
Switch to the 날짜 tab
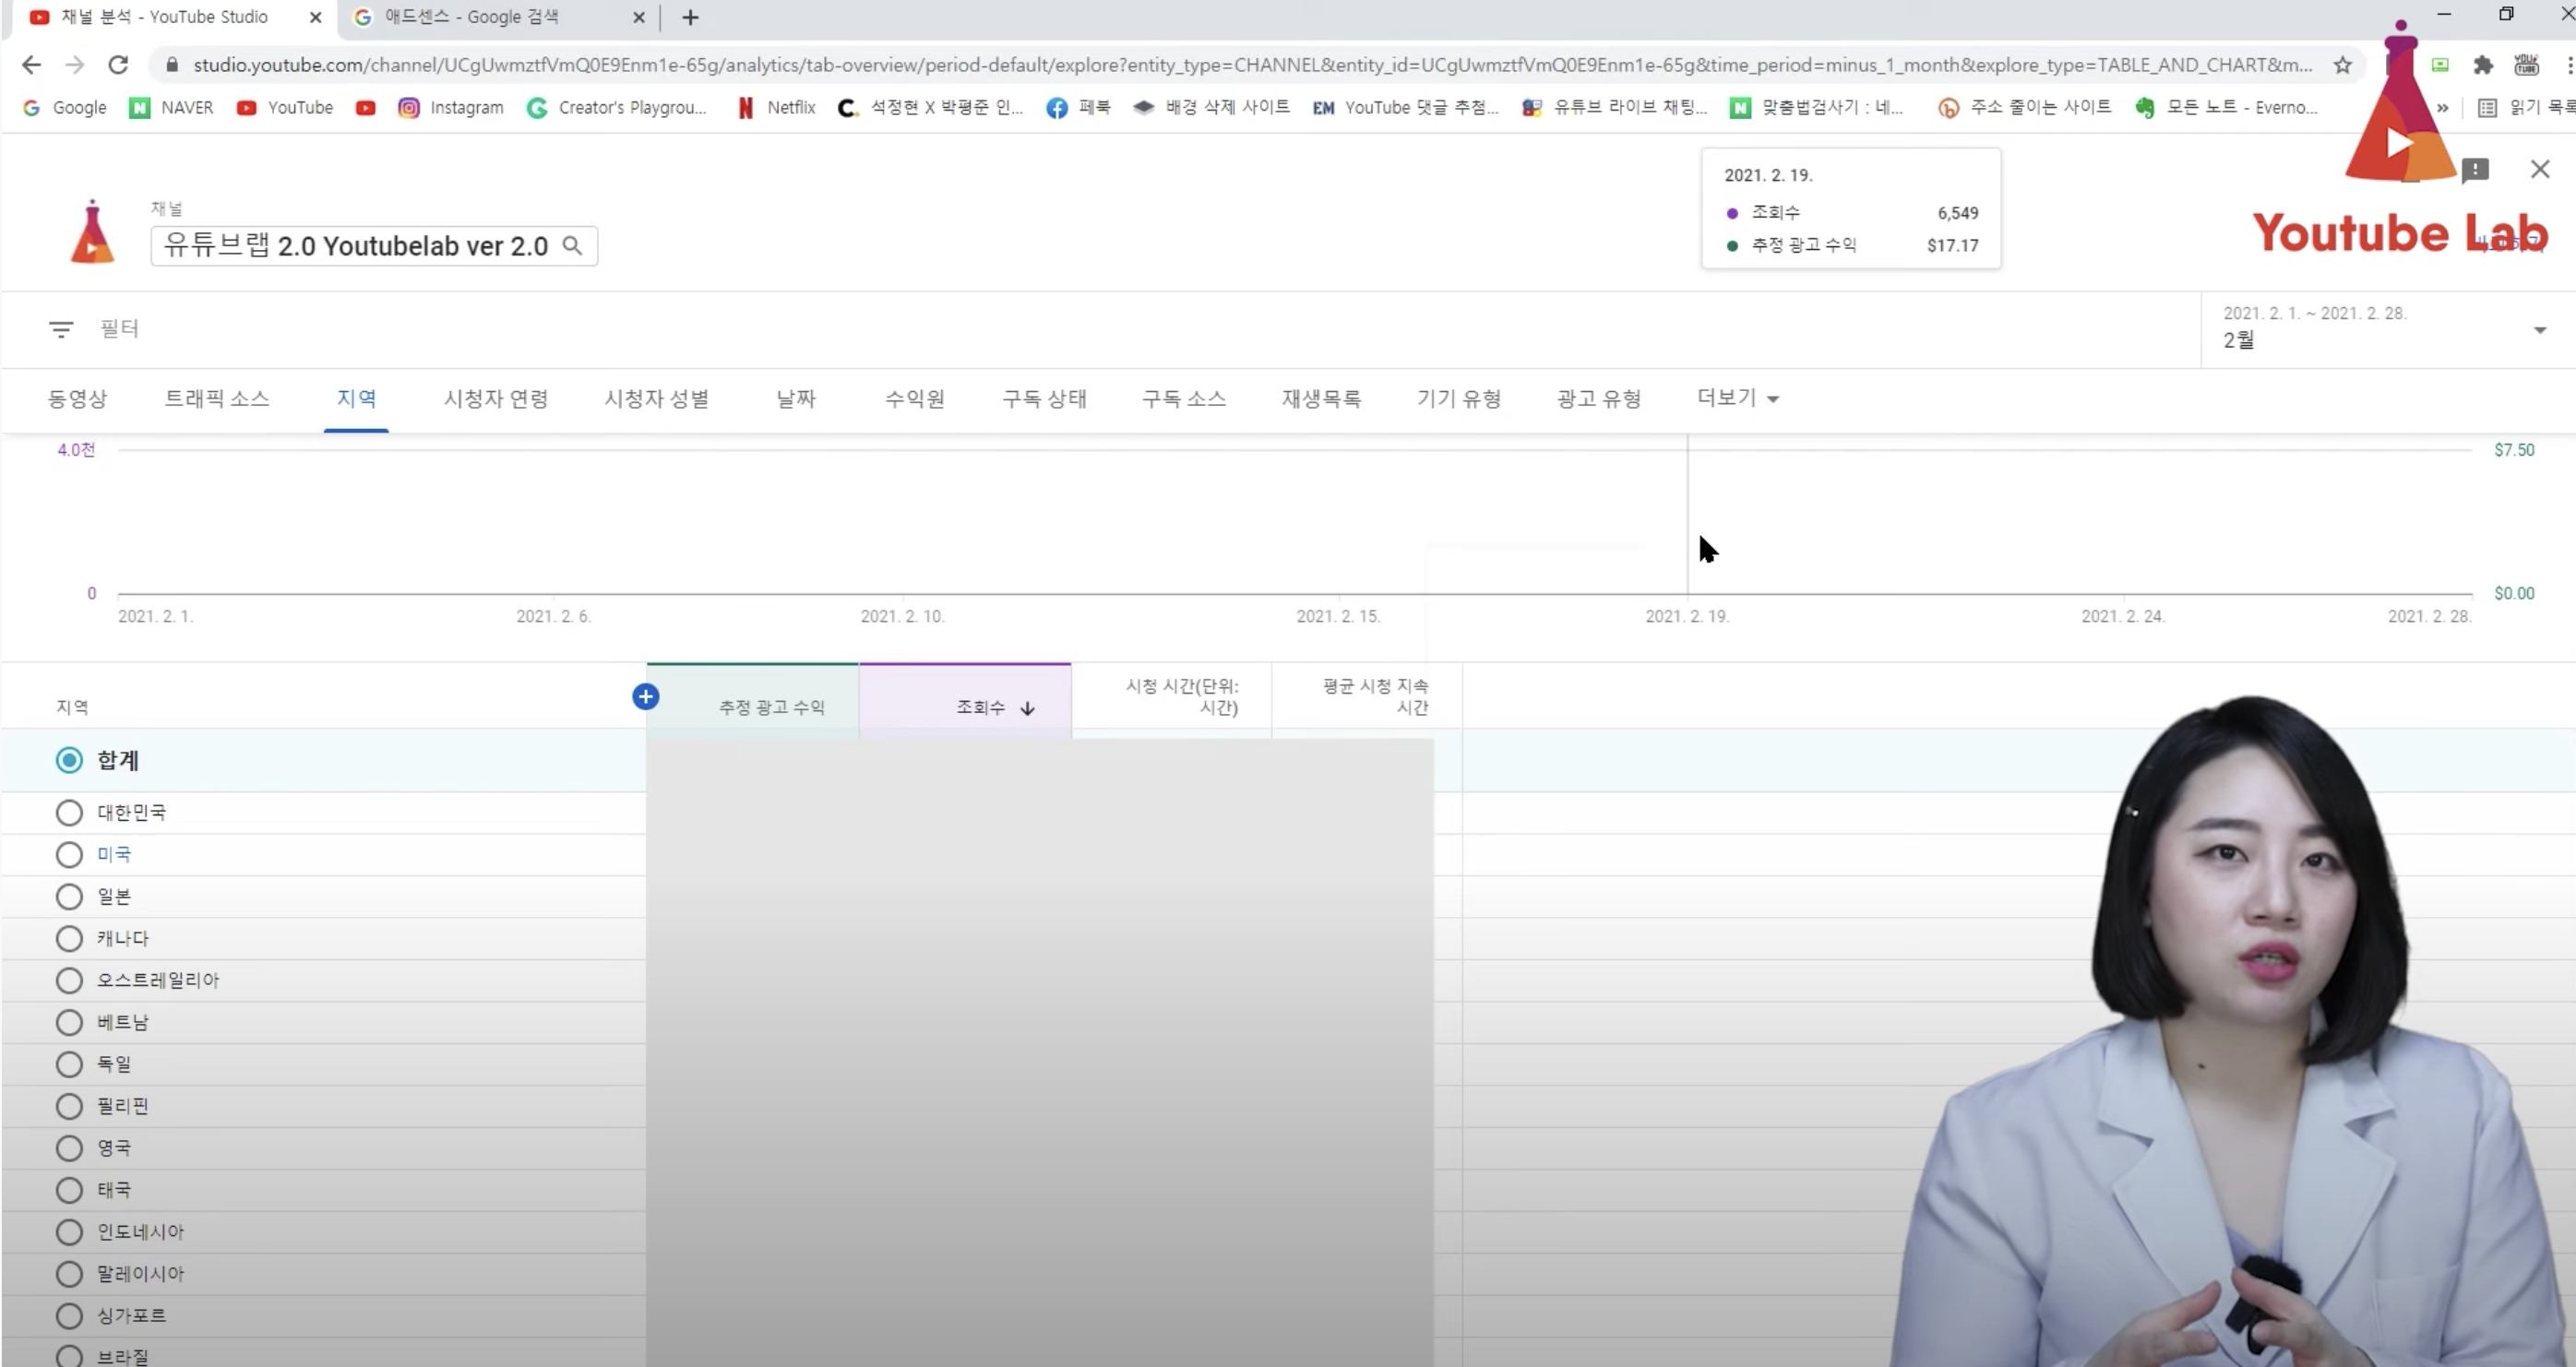796,399
